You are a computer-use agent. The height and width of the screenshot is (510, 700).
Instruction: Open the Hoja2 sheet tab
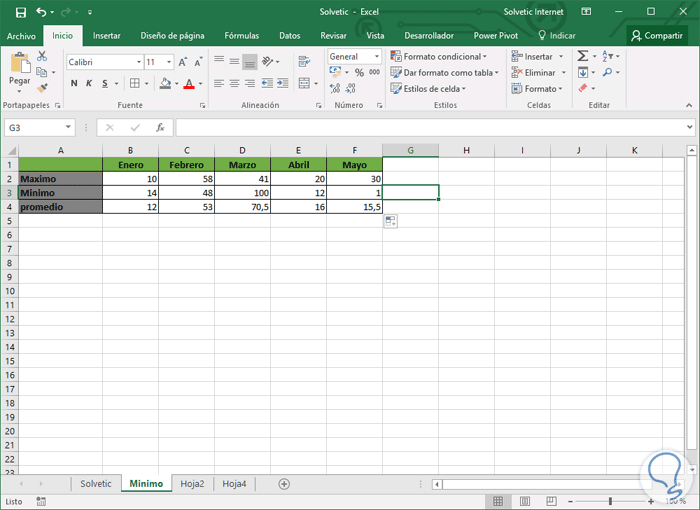pos(192,484)
